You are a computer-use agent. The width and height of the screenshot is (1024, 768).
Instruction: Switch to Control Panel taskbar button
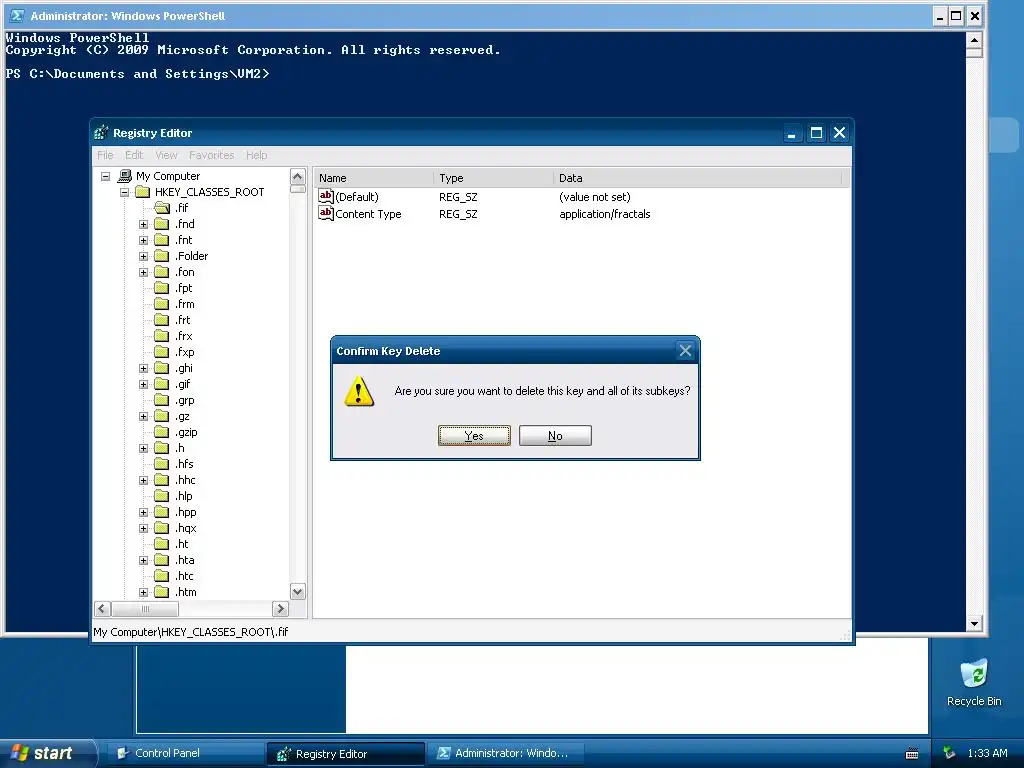[x=185, y=753]
